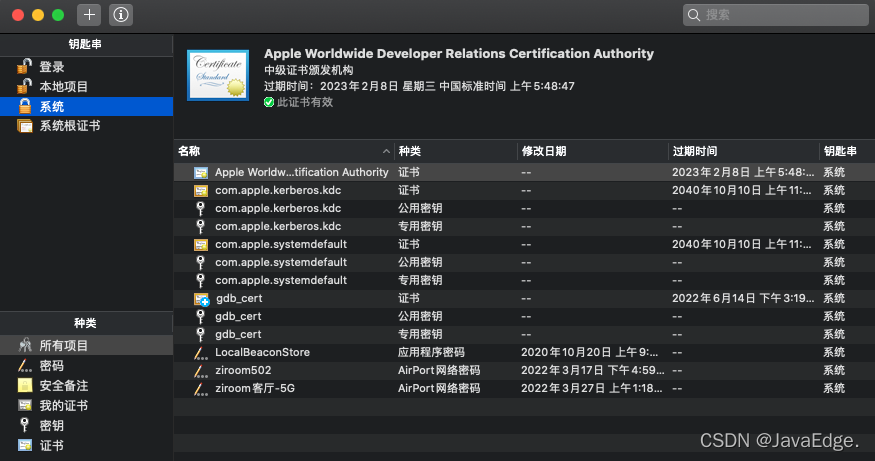Sort by 名称 column header

click(189, 151)
